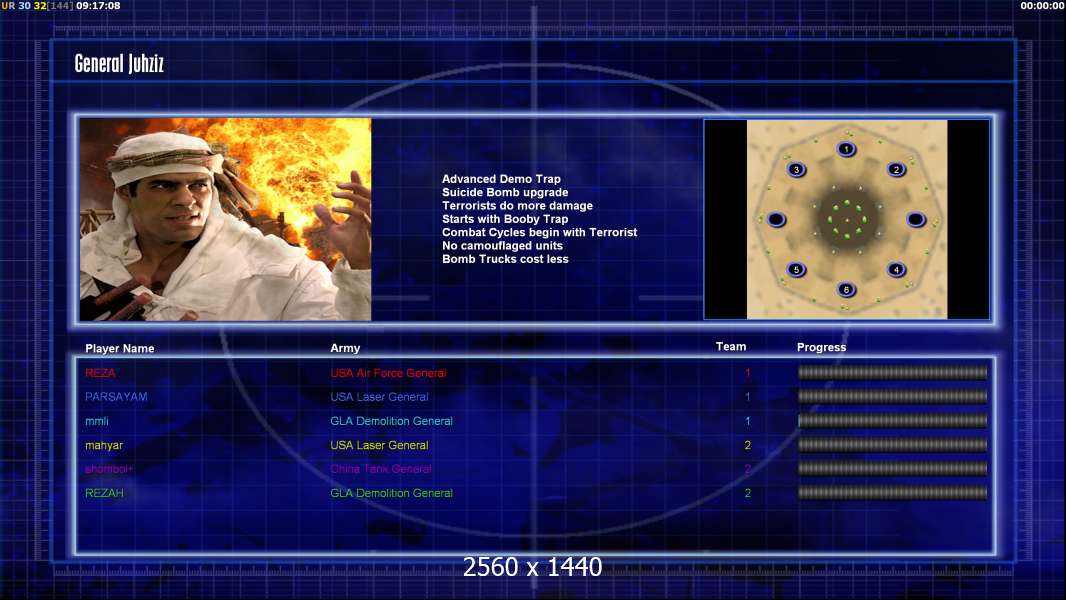Click shombol+'s loading progress bar
The image size is (1066, 600).
pyautogui.click(x=892, y=468)
